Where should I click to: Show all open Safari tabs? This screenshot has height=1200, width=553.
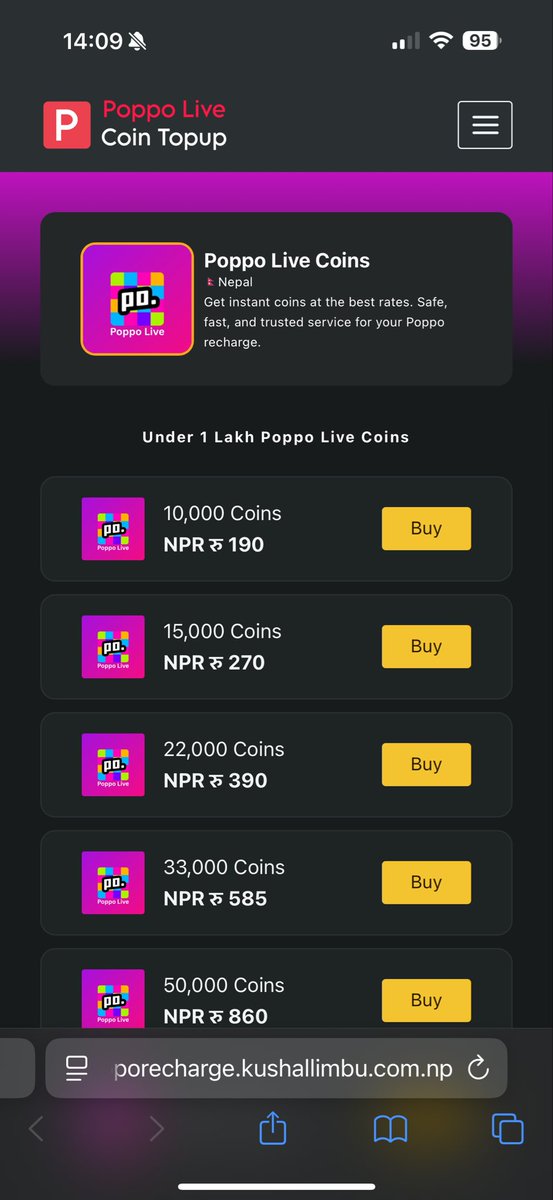coord(508,1129)
